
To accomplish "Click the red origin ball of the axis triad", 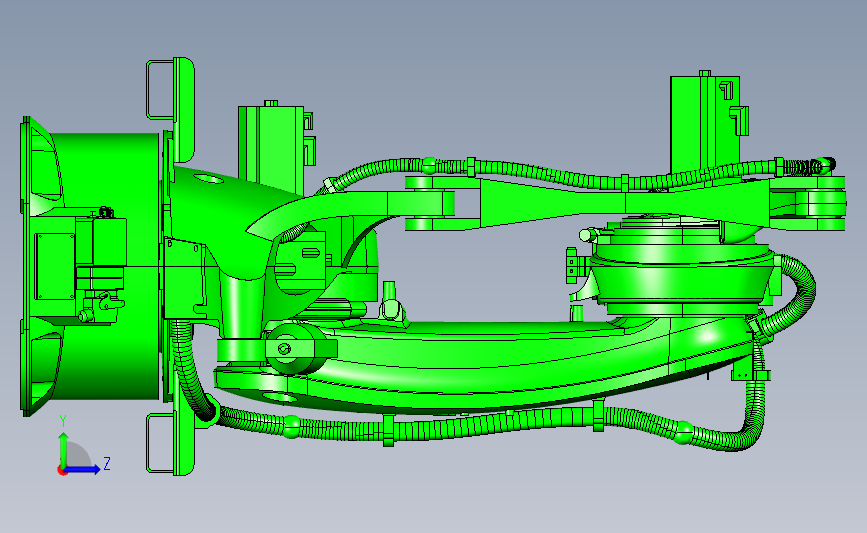I will point(62,471).
